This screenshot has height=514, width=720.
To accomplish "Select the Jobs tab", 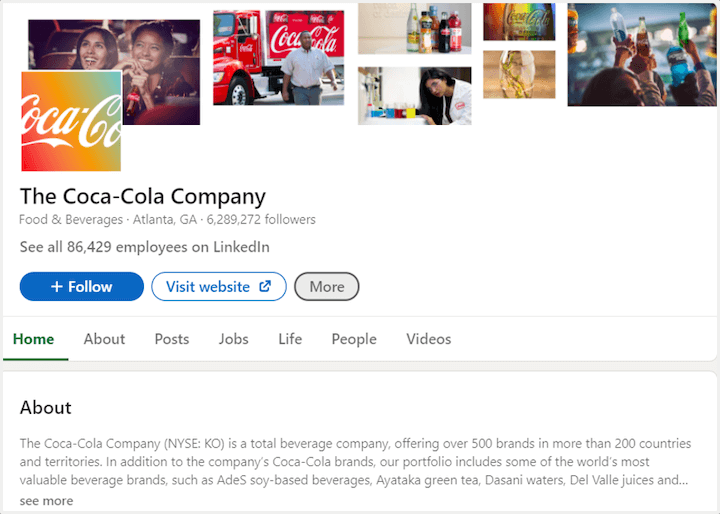I will pyautogui.click(x=234, y=339).
